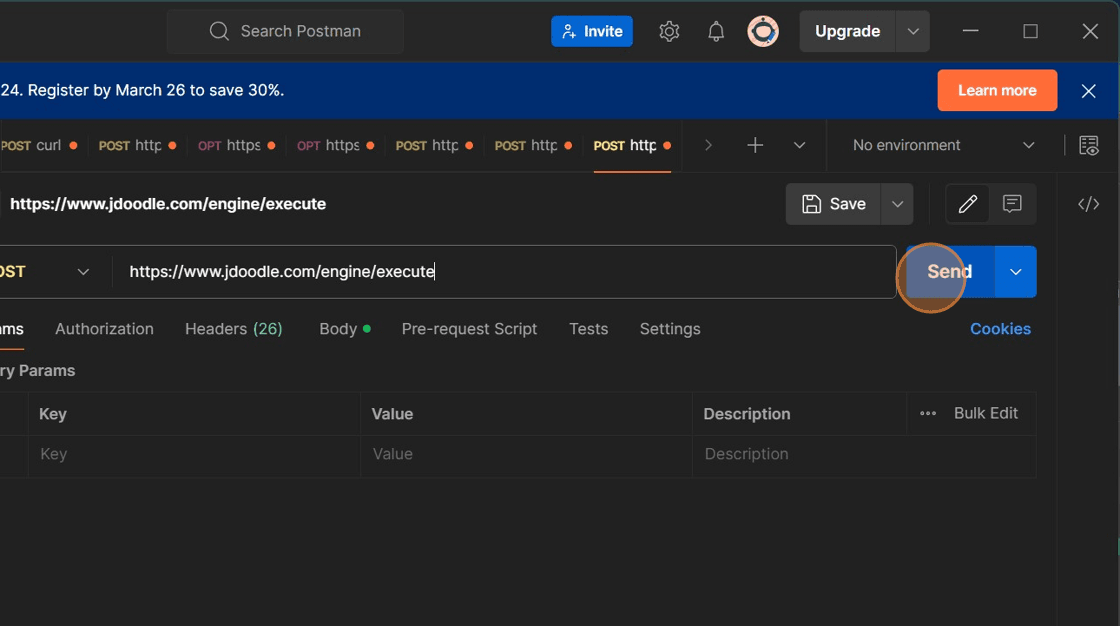Send the request

point(949,272)
